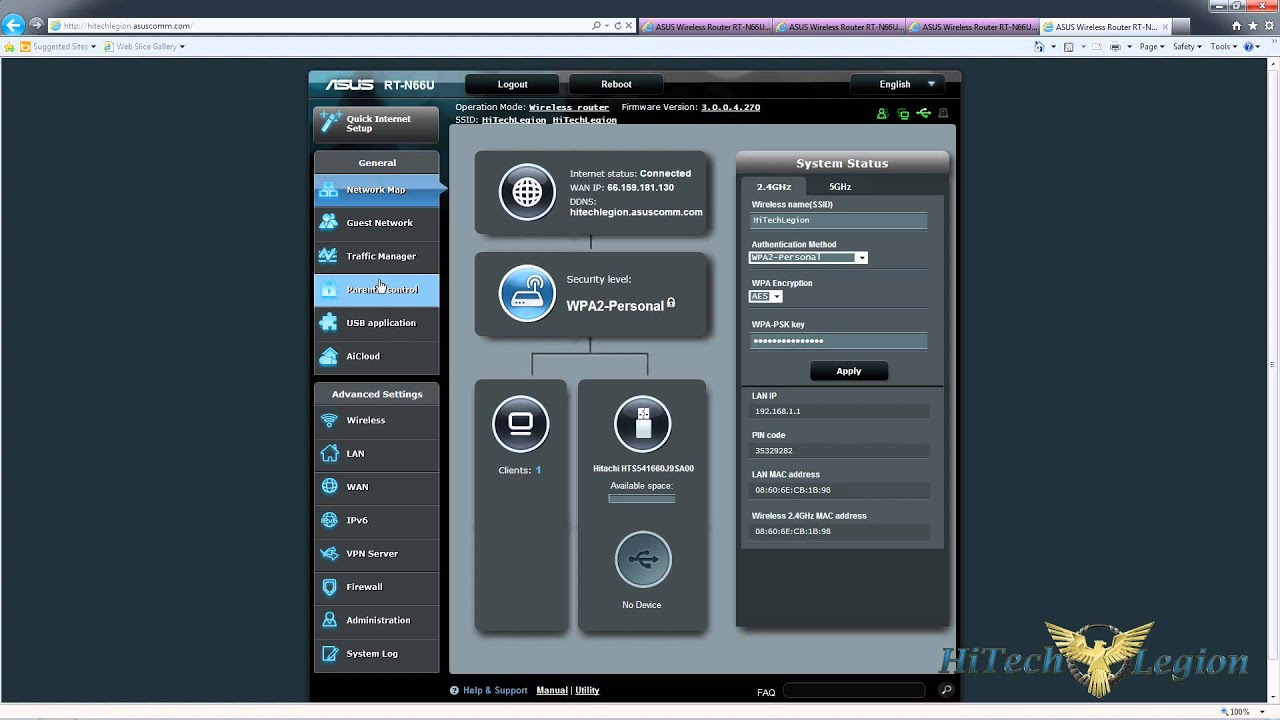This screenshot has height=720, width=1280.
Task: Click the Clients count number 1
Action: 538,470
